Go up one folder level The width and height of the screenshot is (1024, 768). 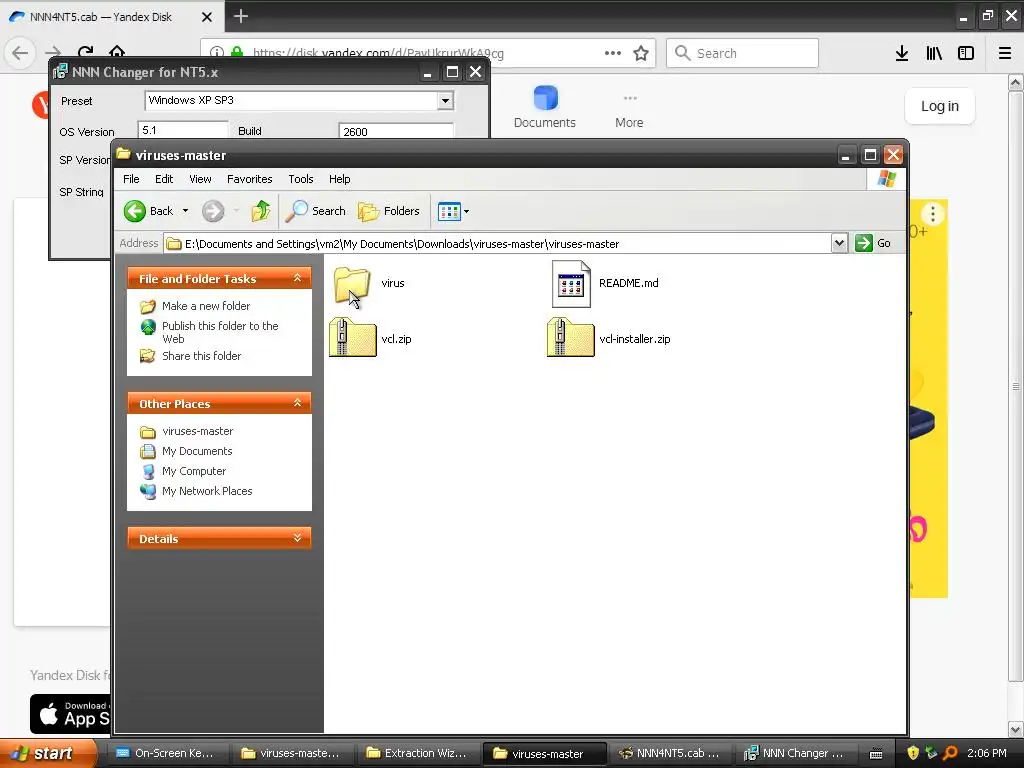pos(261,211)
